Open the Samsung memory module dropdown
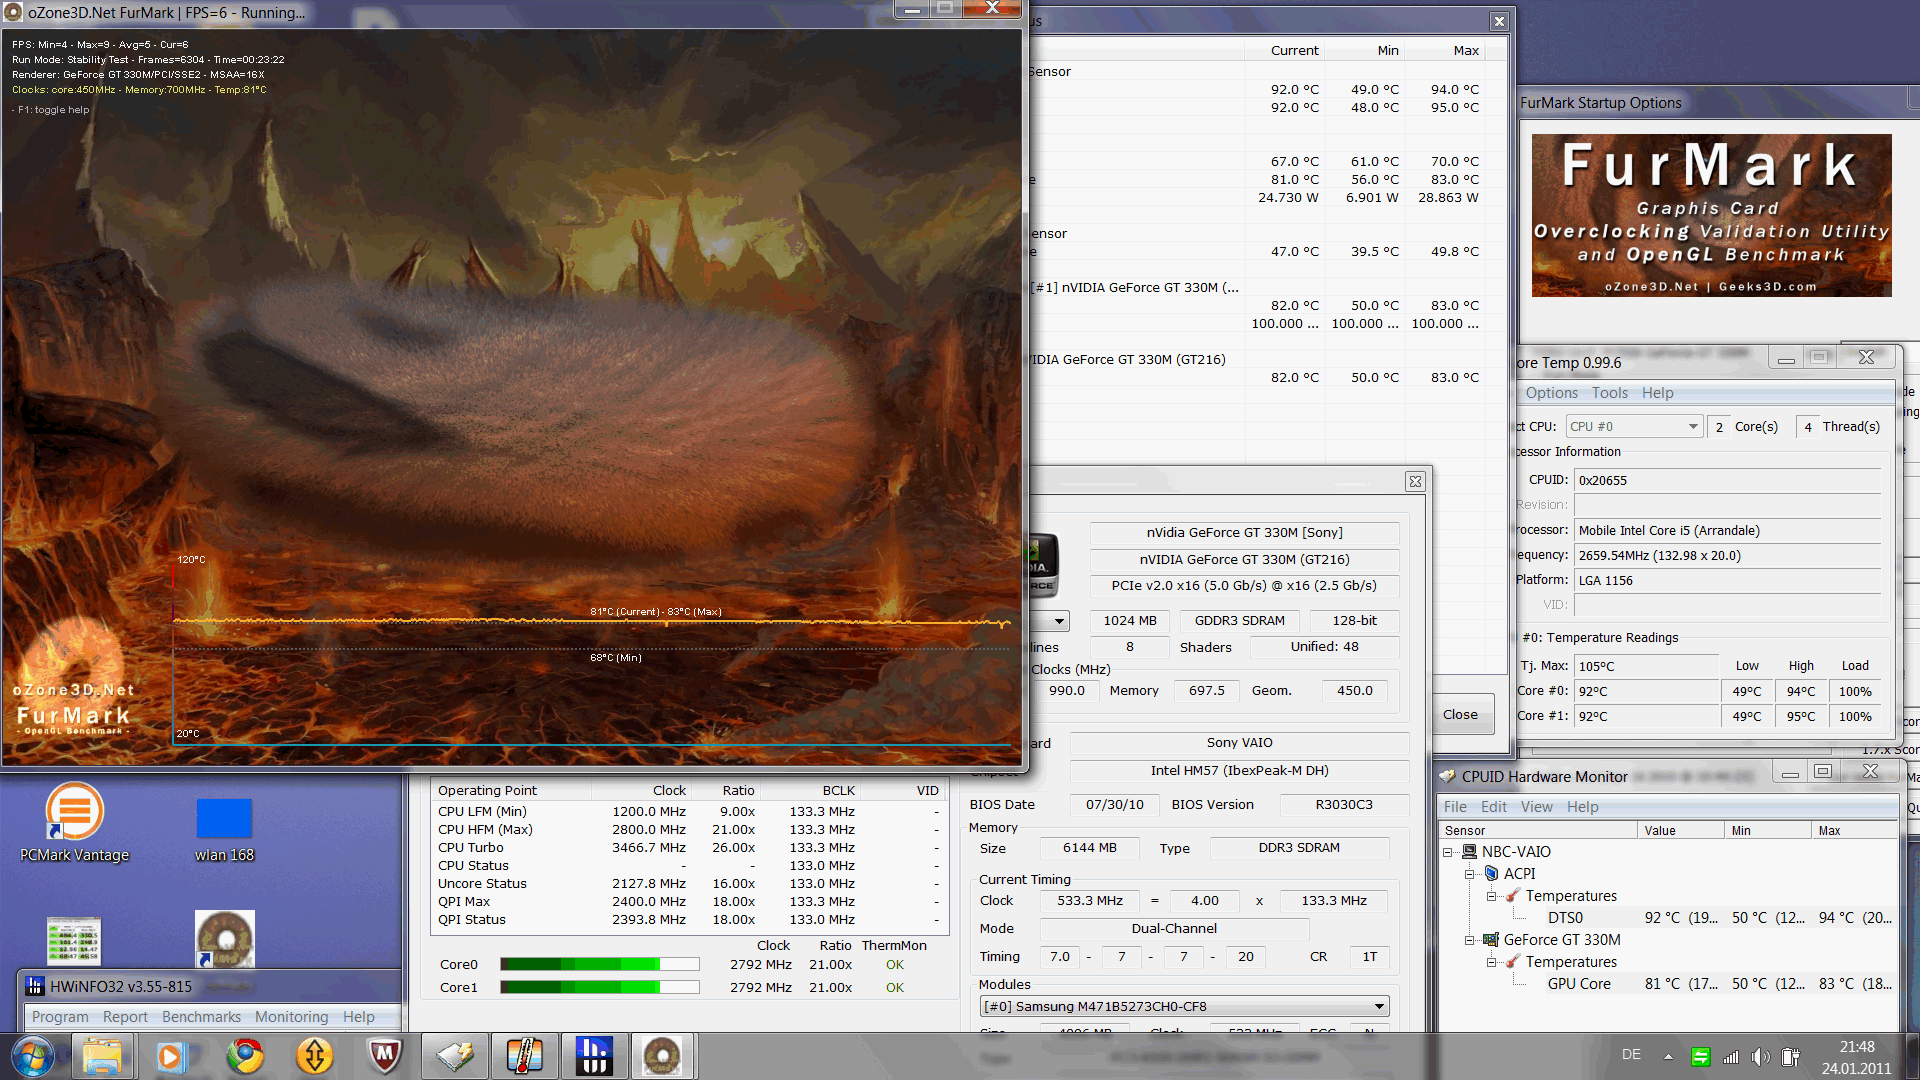 1379,1007
